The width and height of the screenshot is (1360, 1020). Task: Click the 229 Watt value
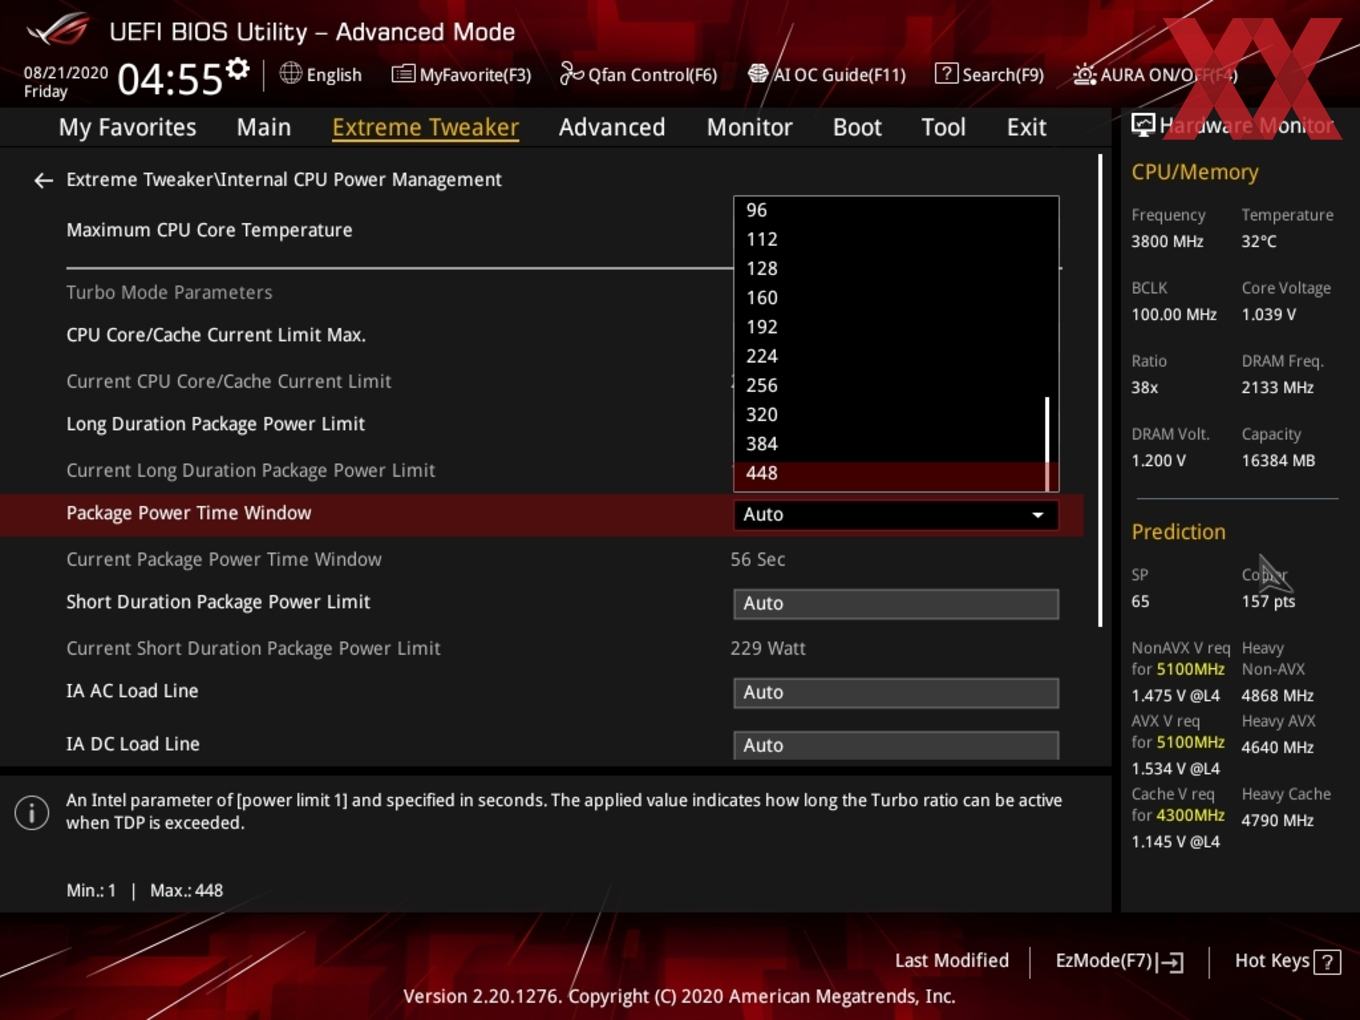click(768, 648)
